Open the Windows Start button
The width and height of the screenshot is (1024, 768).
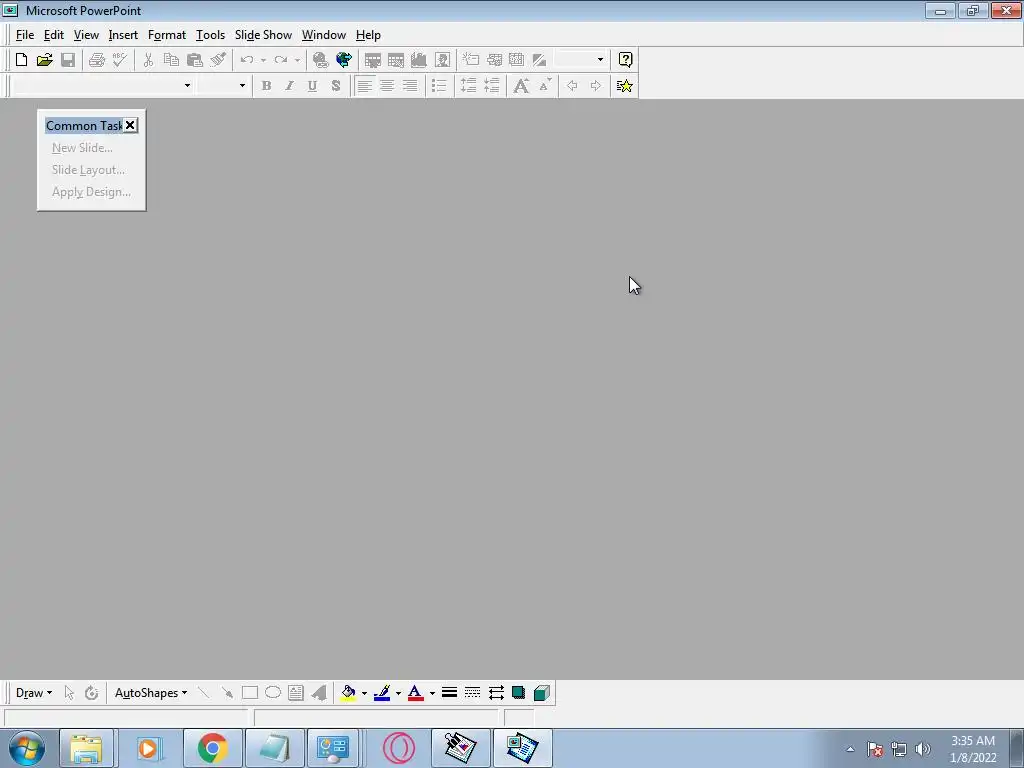27,748
